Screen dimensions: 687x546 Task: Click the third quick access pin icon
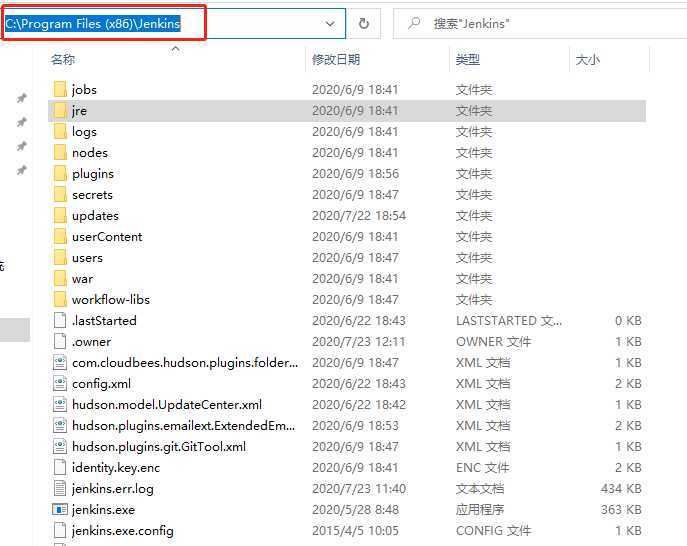[21, 146]
